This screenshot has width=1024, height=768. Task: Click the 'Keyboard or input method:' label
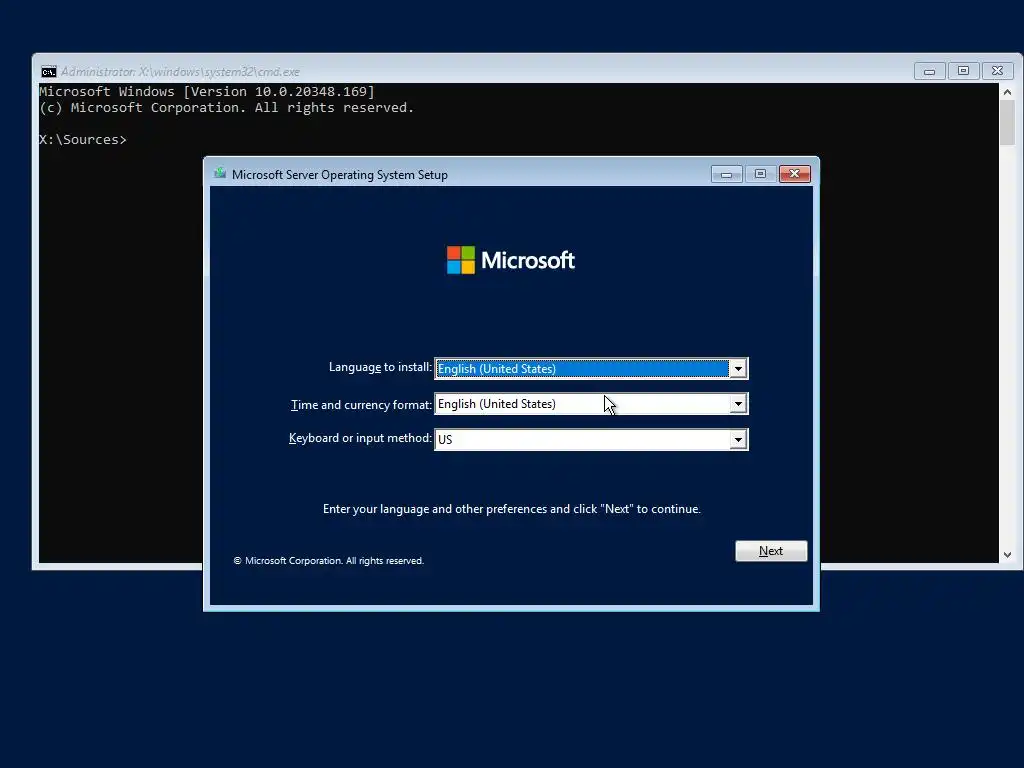pos(360,438)
